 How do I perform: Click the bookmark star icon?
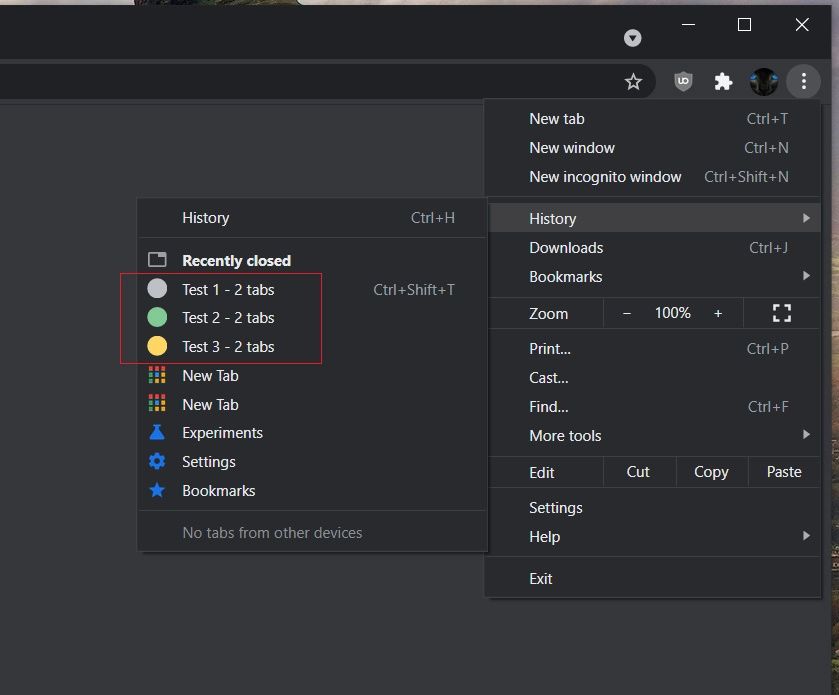(633, 82)
